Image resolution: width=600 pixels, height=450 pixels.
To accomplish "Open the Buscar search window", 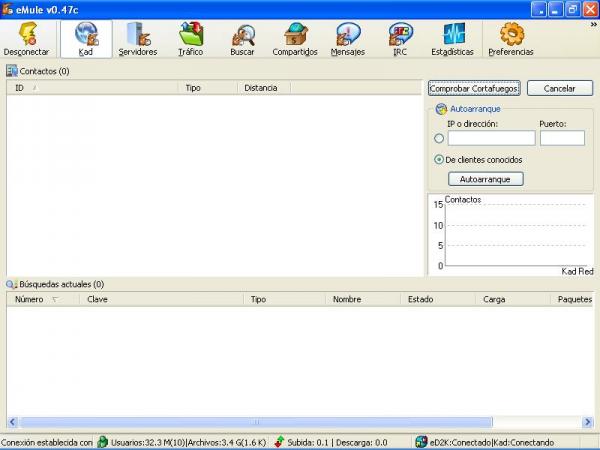I will point(243,39).
